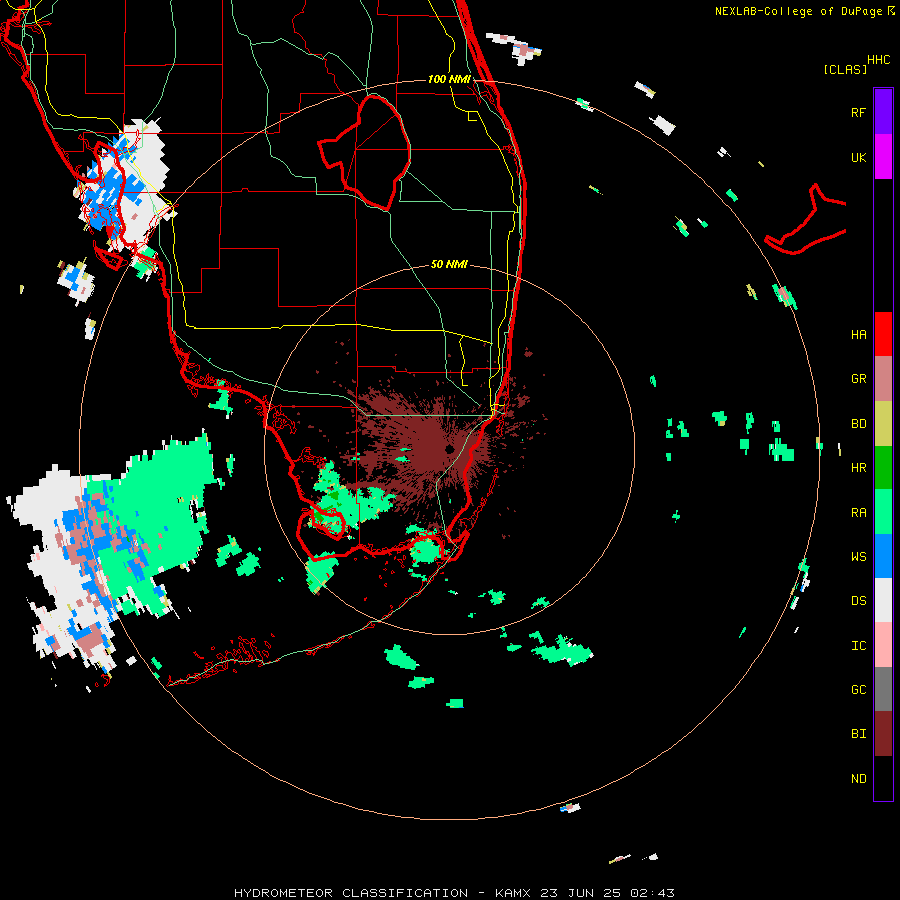Click the 'HA' legend label

tap(858, 335)
